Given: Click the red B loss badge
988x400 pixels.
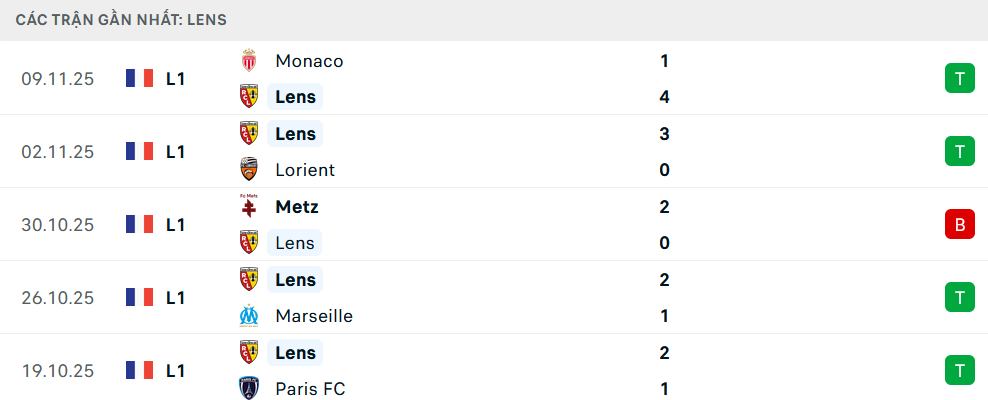Looking at the screenshot, I should [959, 224].
